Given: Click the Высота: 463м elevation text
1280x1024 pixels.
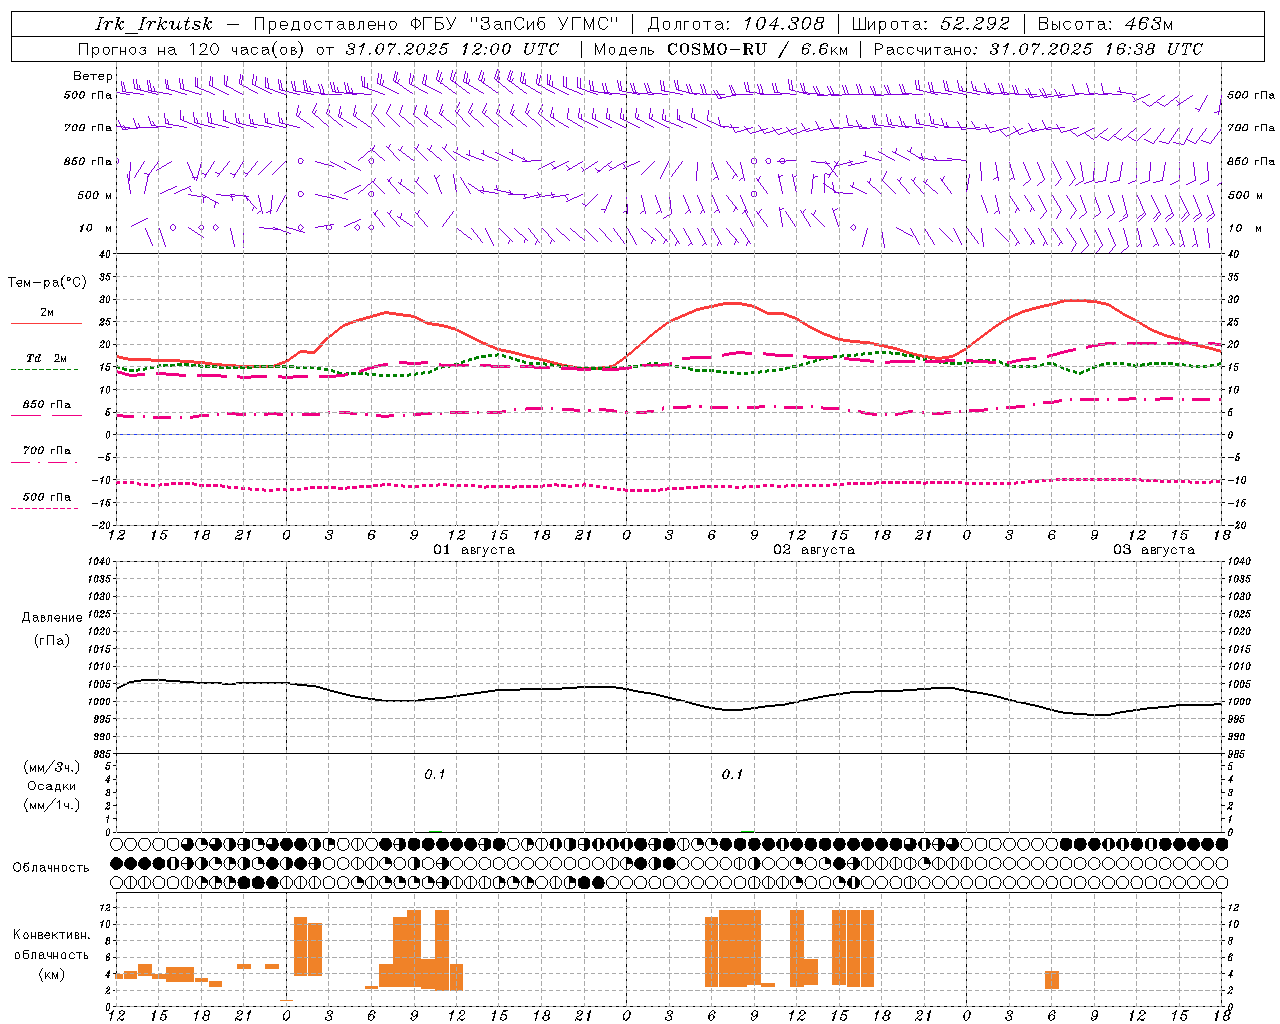Looking at the screenshot, I should [x=1105, y=24].
